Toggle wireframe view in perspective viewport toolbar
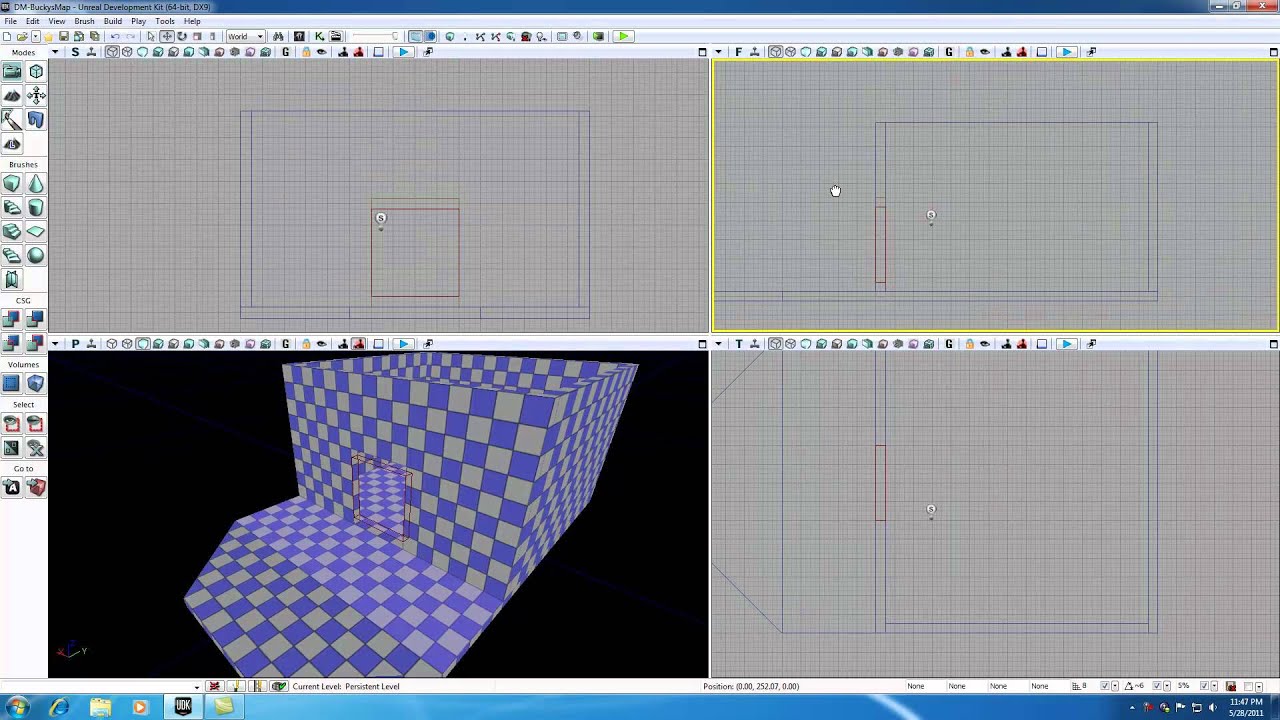 click(127, 344)
